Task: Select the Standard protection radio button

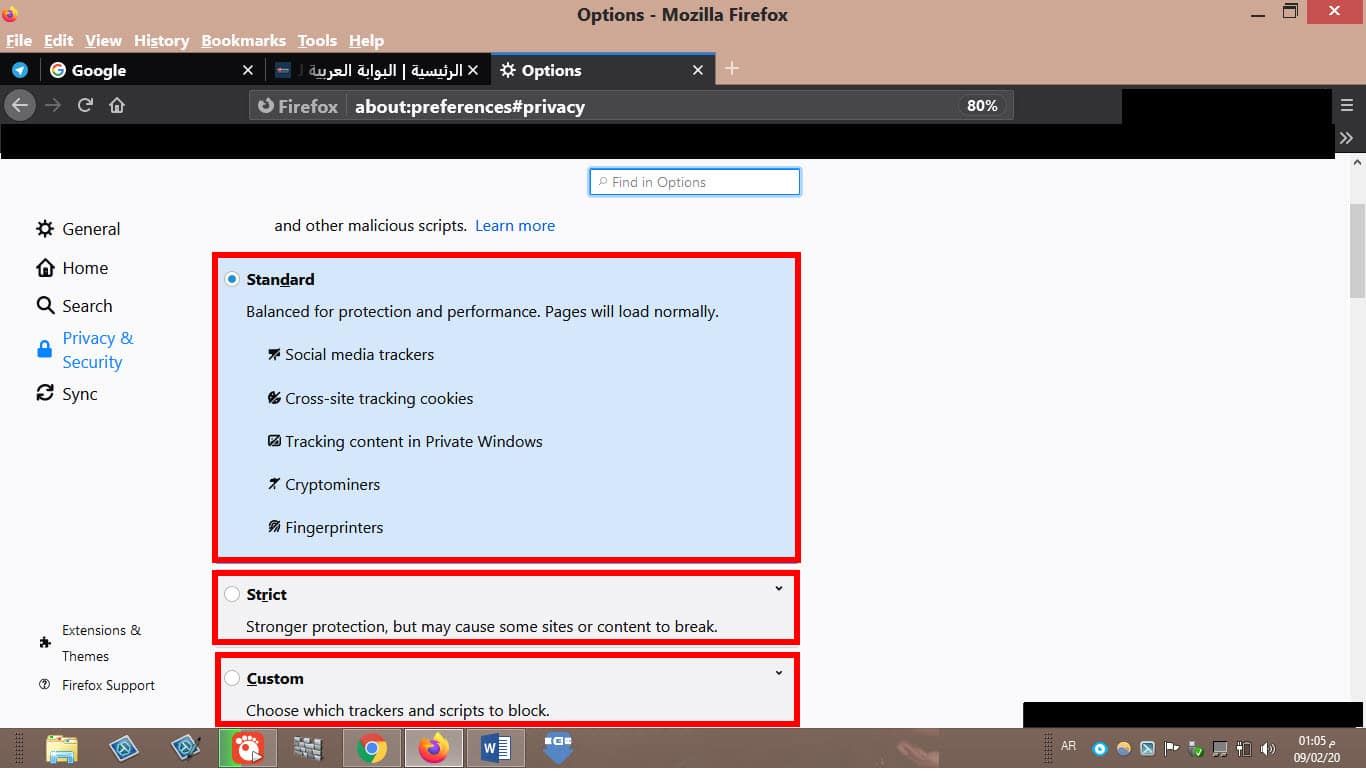Action: coord(232,279)
